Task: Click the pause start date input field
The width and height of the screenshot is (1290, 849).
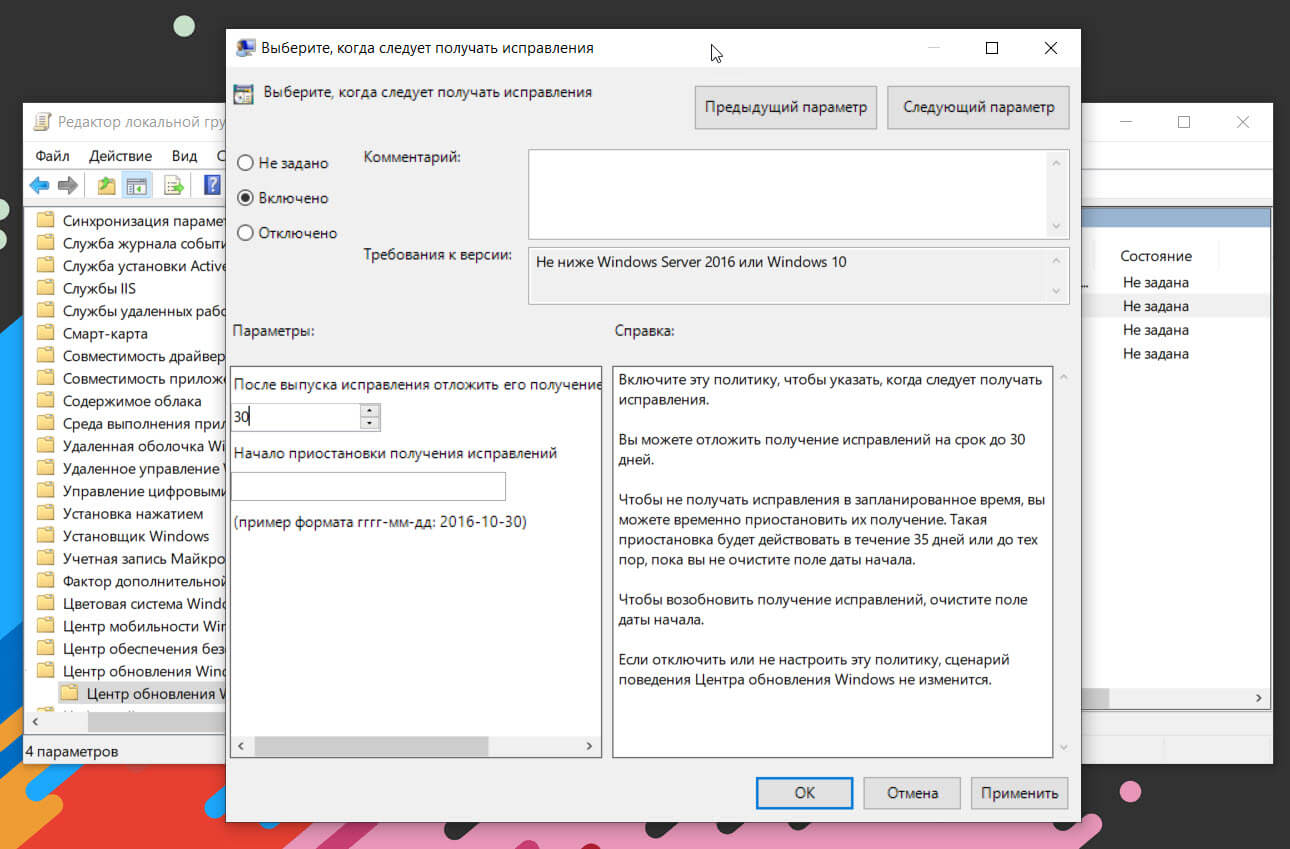Action: 368,487
